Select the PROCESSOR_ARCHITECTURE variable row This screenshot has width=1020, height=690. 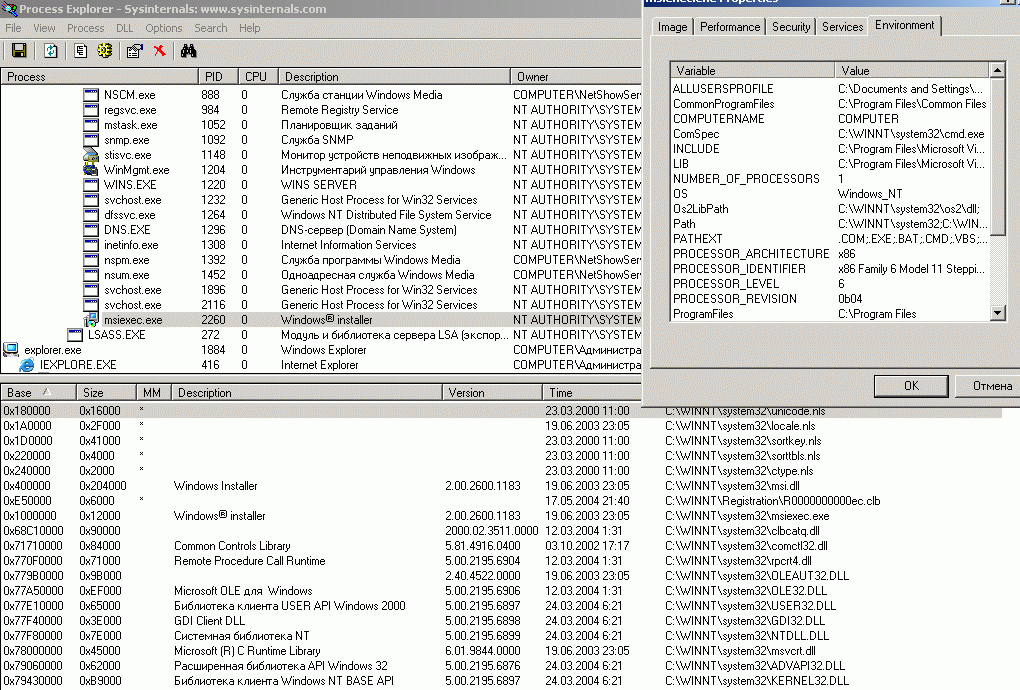829,254
